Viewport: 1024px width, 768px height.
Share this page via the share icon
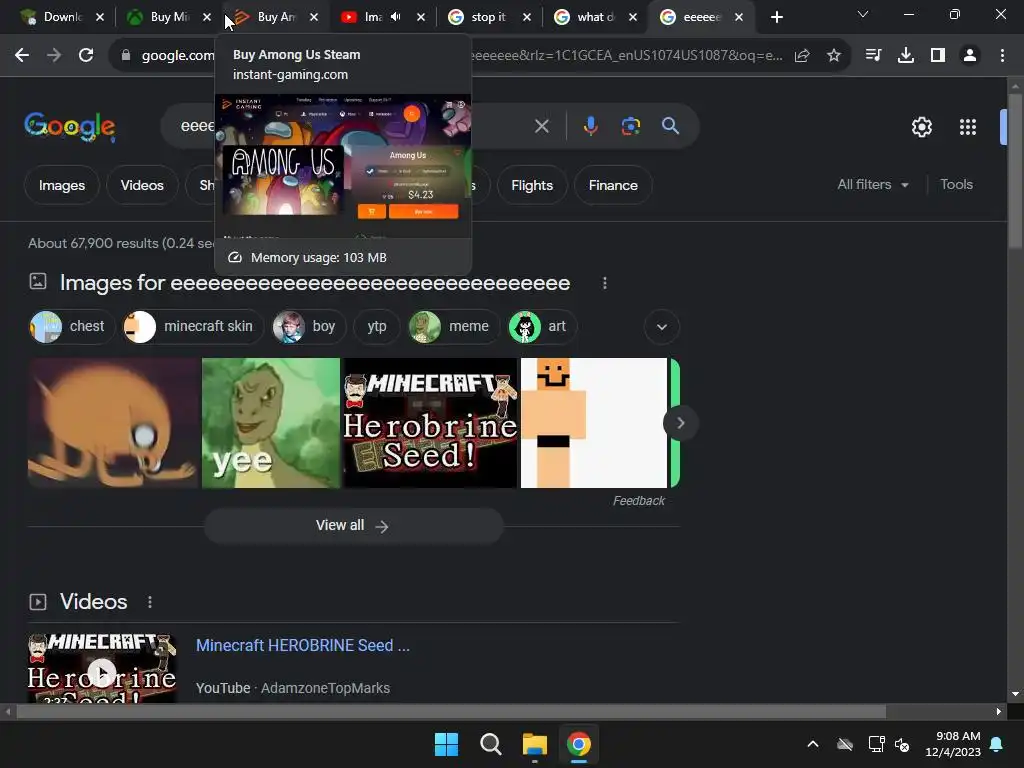pyautogui.click(x=802, y=56)
